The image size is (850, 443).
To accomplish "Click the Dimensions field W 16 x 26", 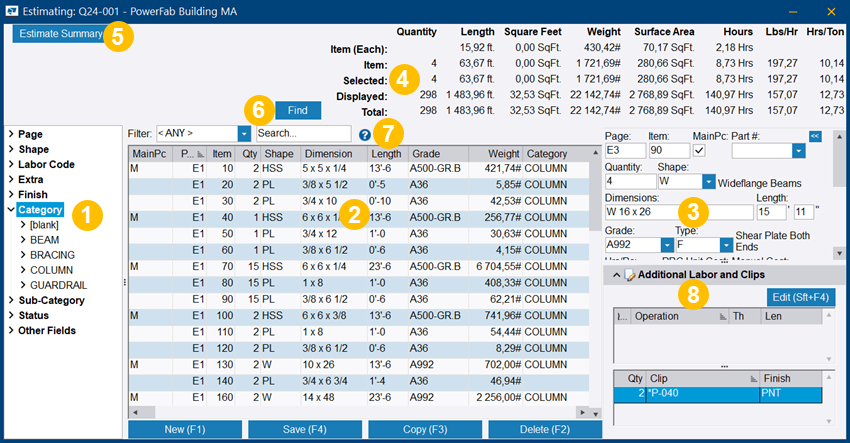I will click(679, 212).
